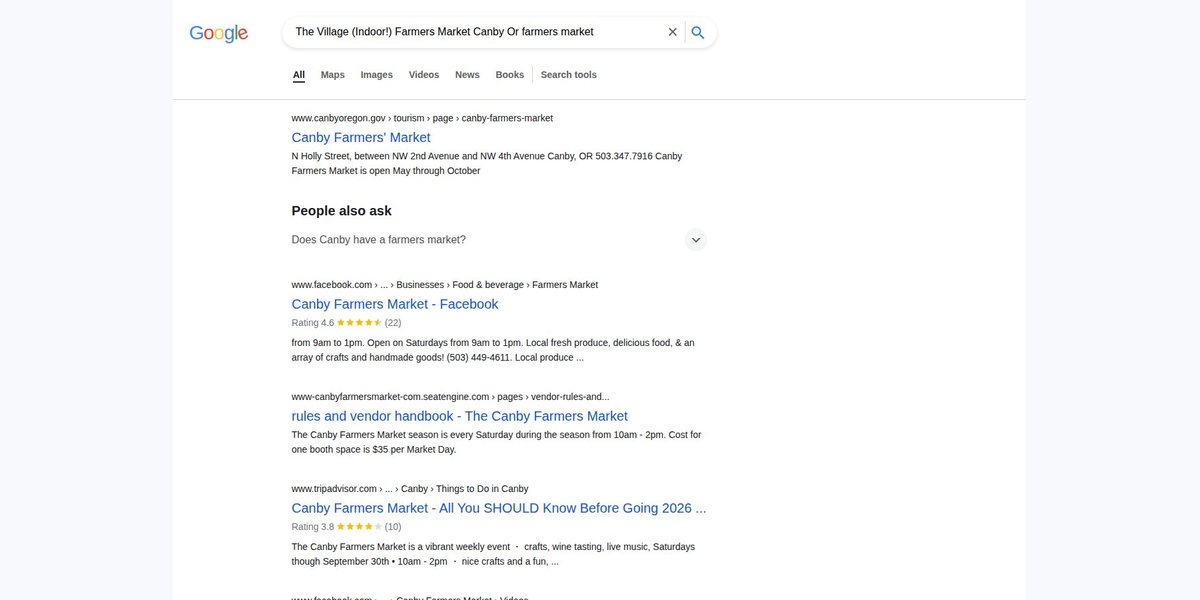Open the Canby Farmers' Market result link

click(x=361, y=138)
